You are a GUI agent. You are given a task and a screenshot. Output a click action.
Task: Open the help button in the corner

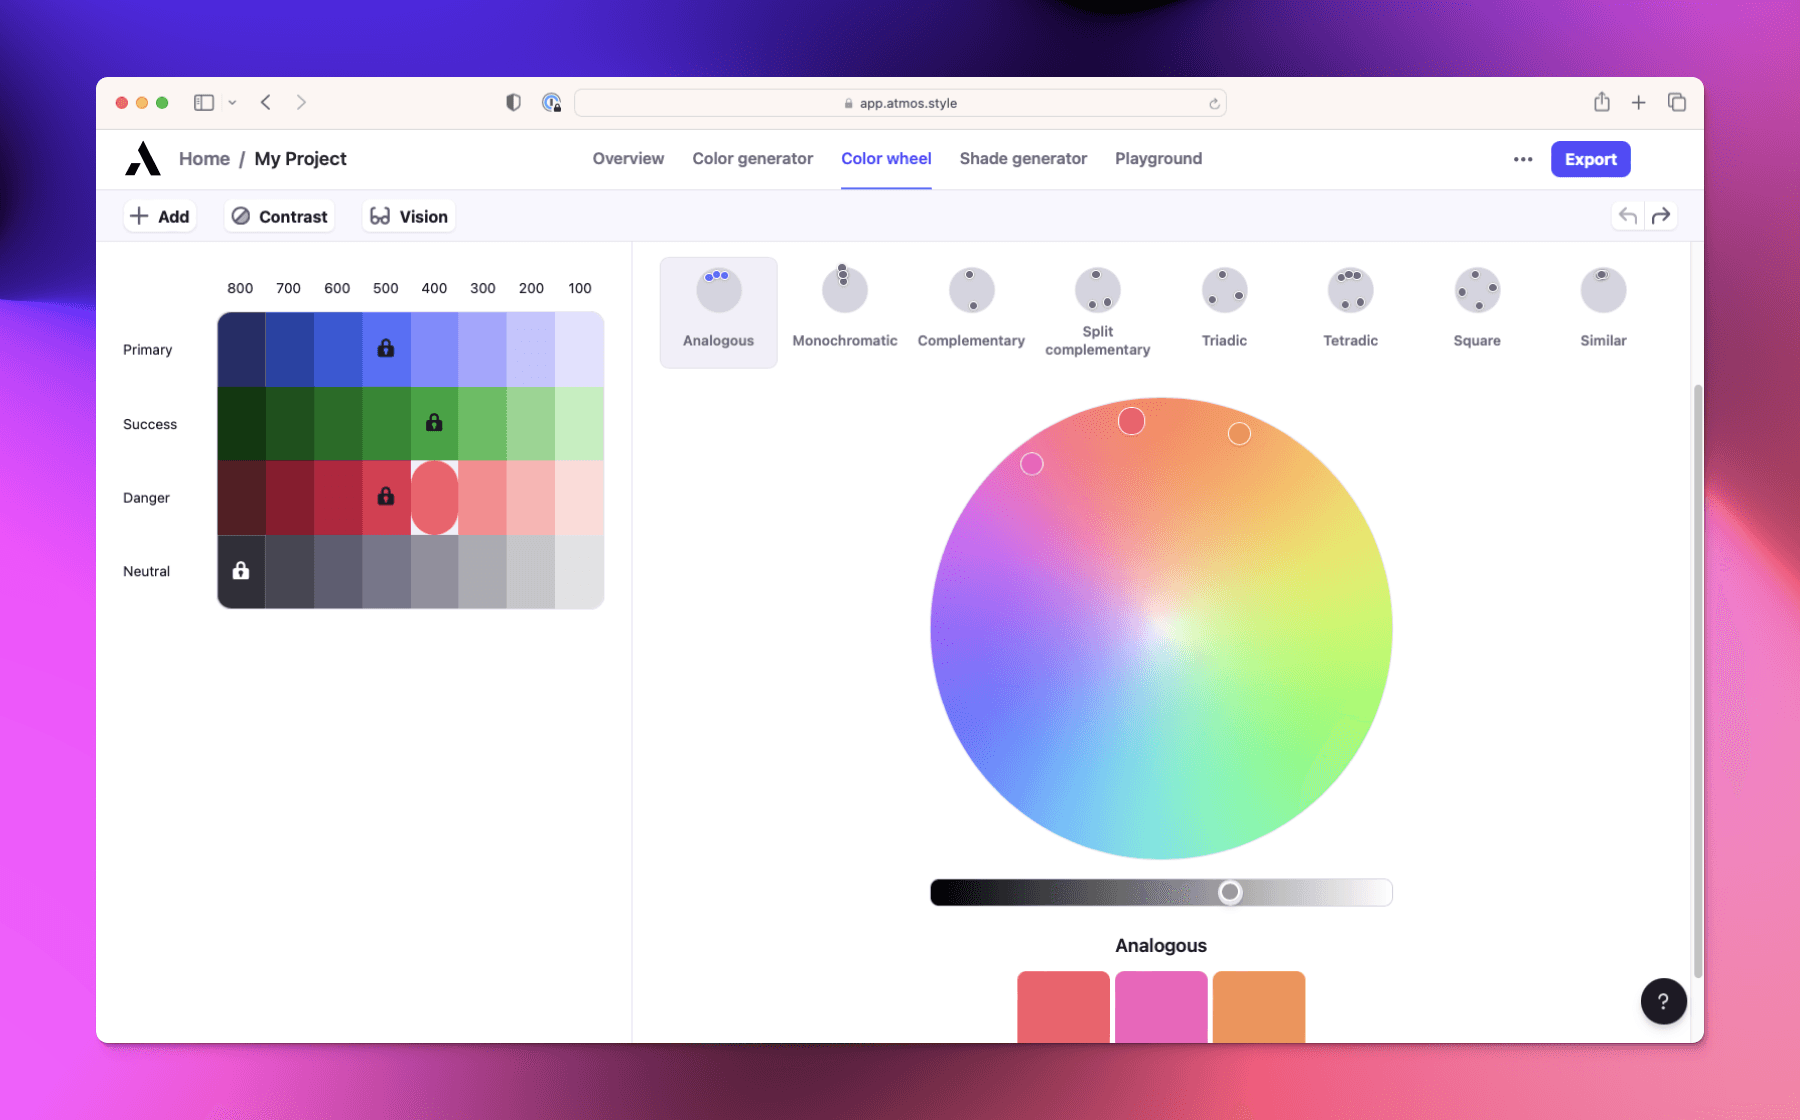coord(1663,1001)
